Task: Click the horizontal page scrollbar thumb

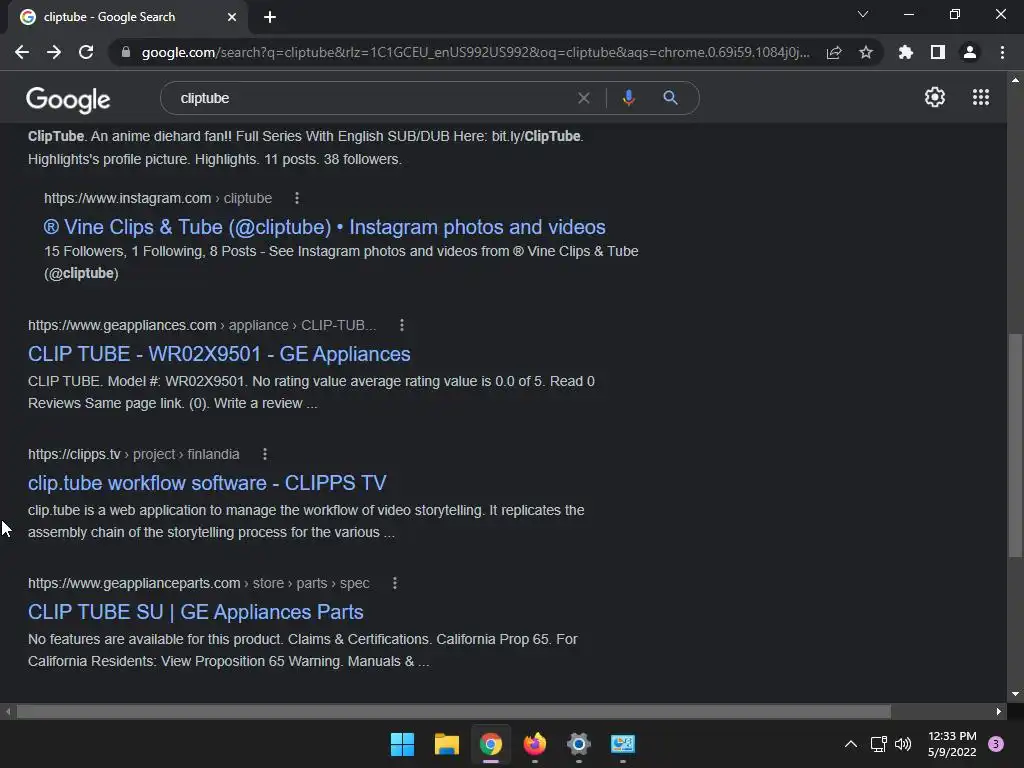Action: tap(453, 711)
